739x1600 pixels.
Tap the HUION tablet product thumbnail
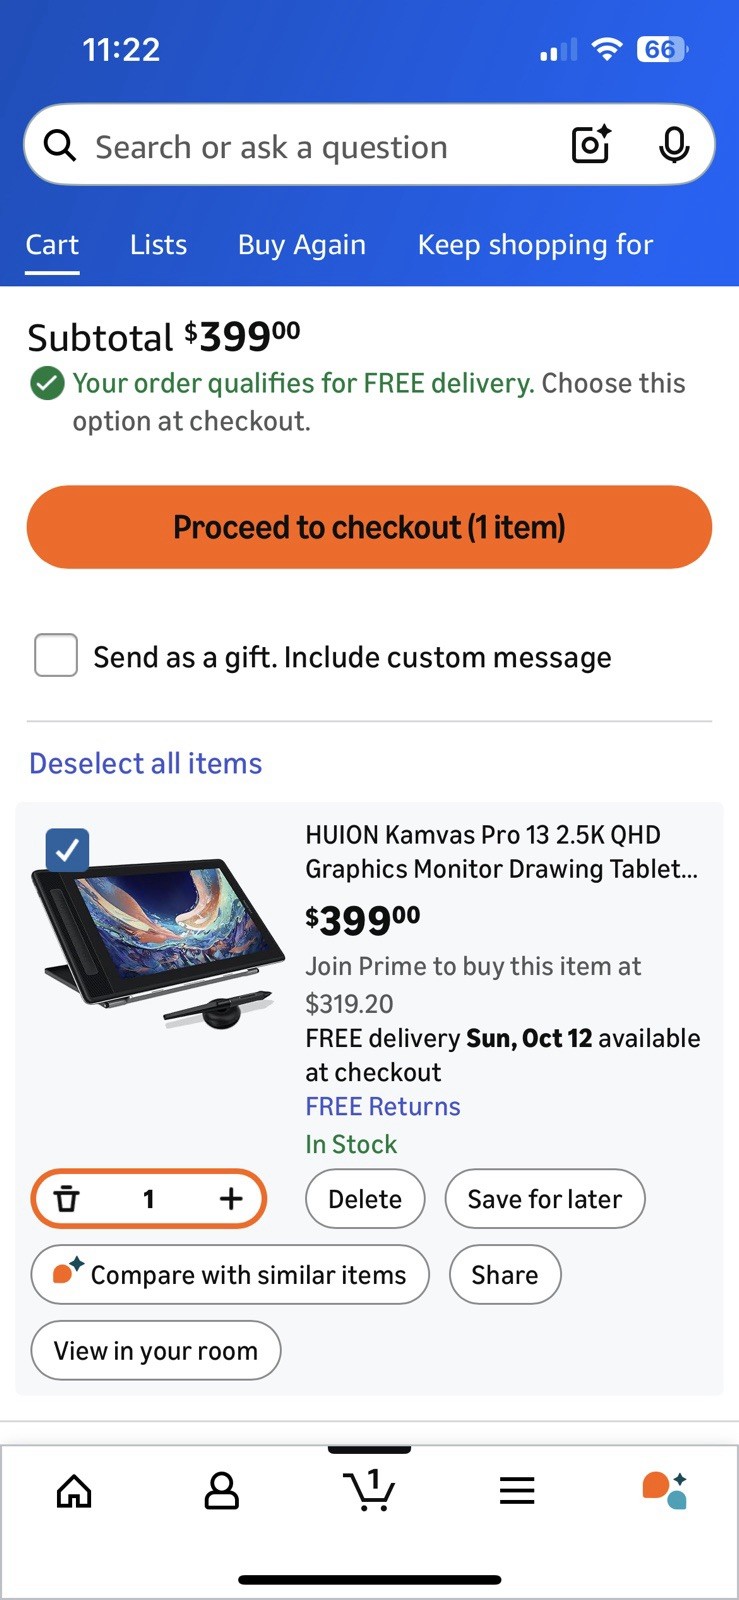155,940
